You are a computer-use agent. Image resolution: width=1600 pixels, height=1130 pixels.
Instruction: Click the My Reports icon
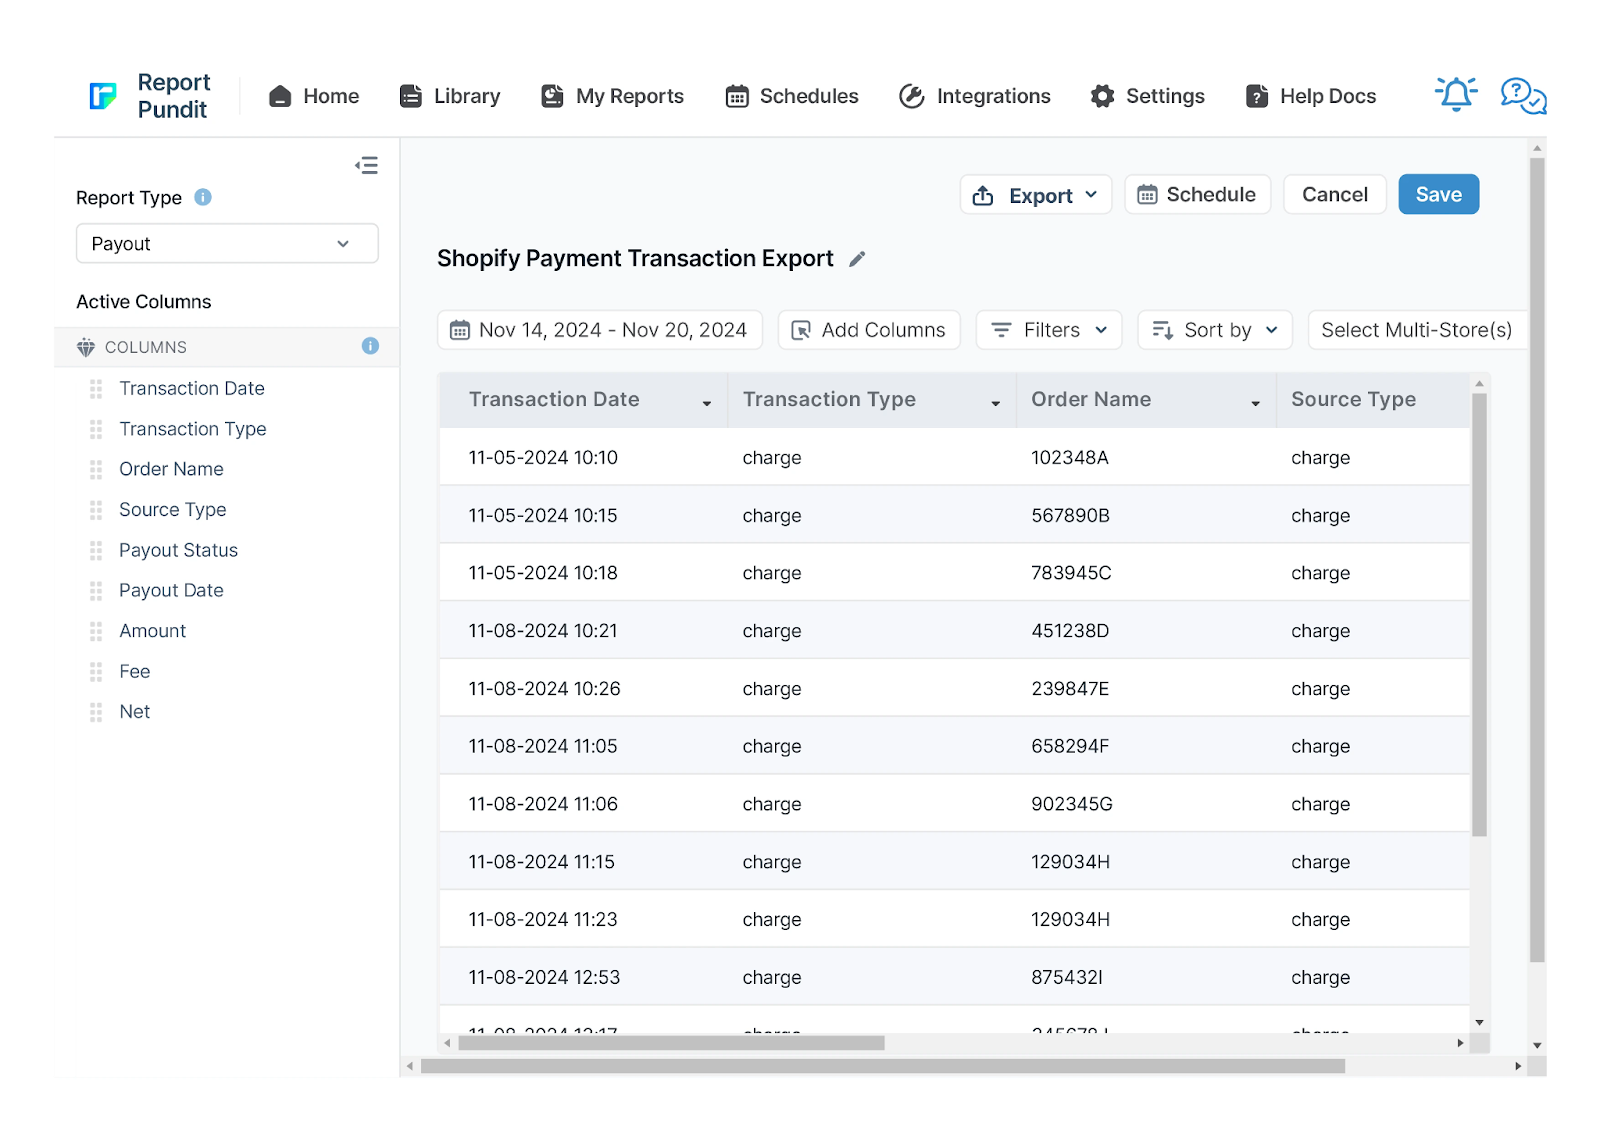[552, 96]
